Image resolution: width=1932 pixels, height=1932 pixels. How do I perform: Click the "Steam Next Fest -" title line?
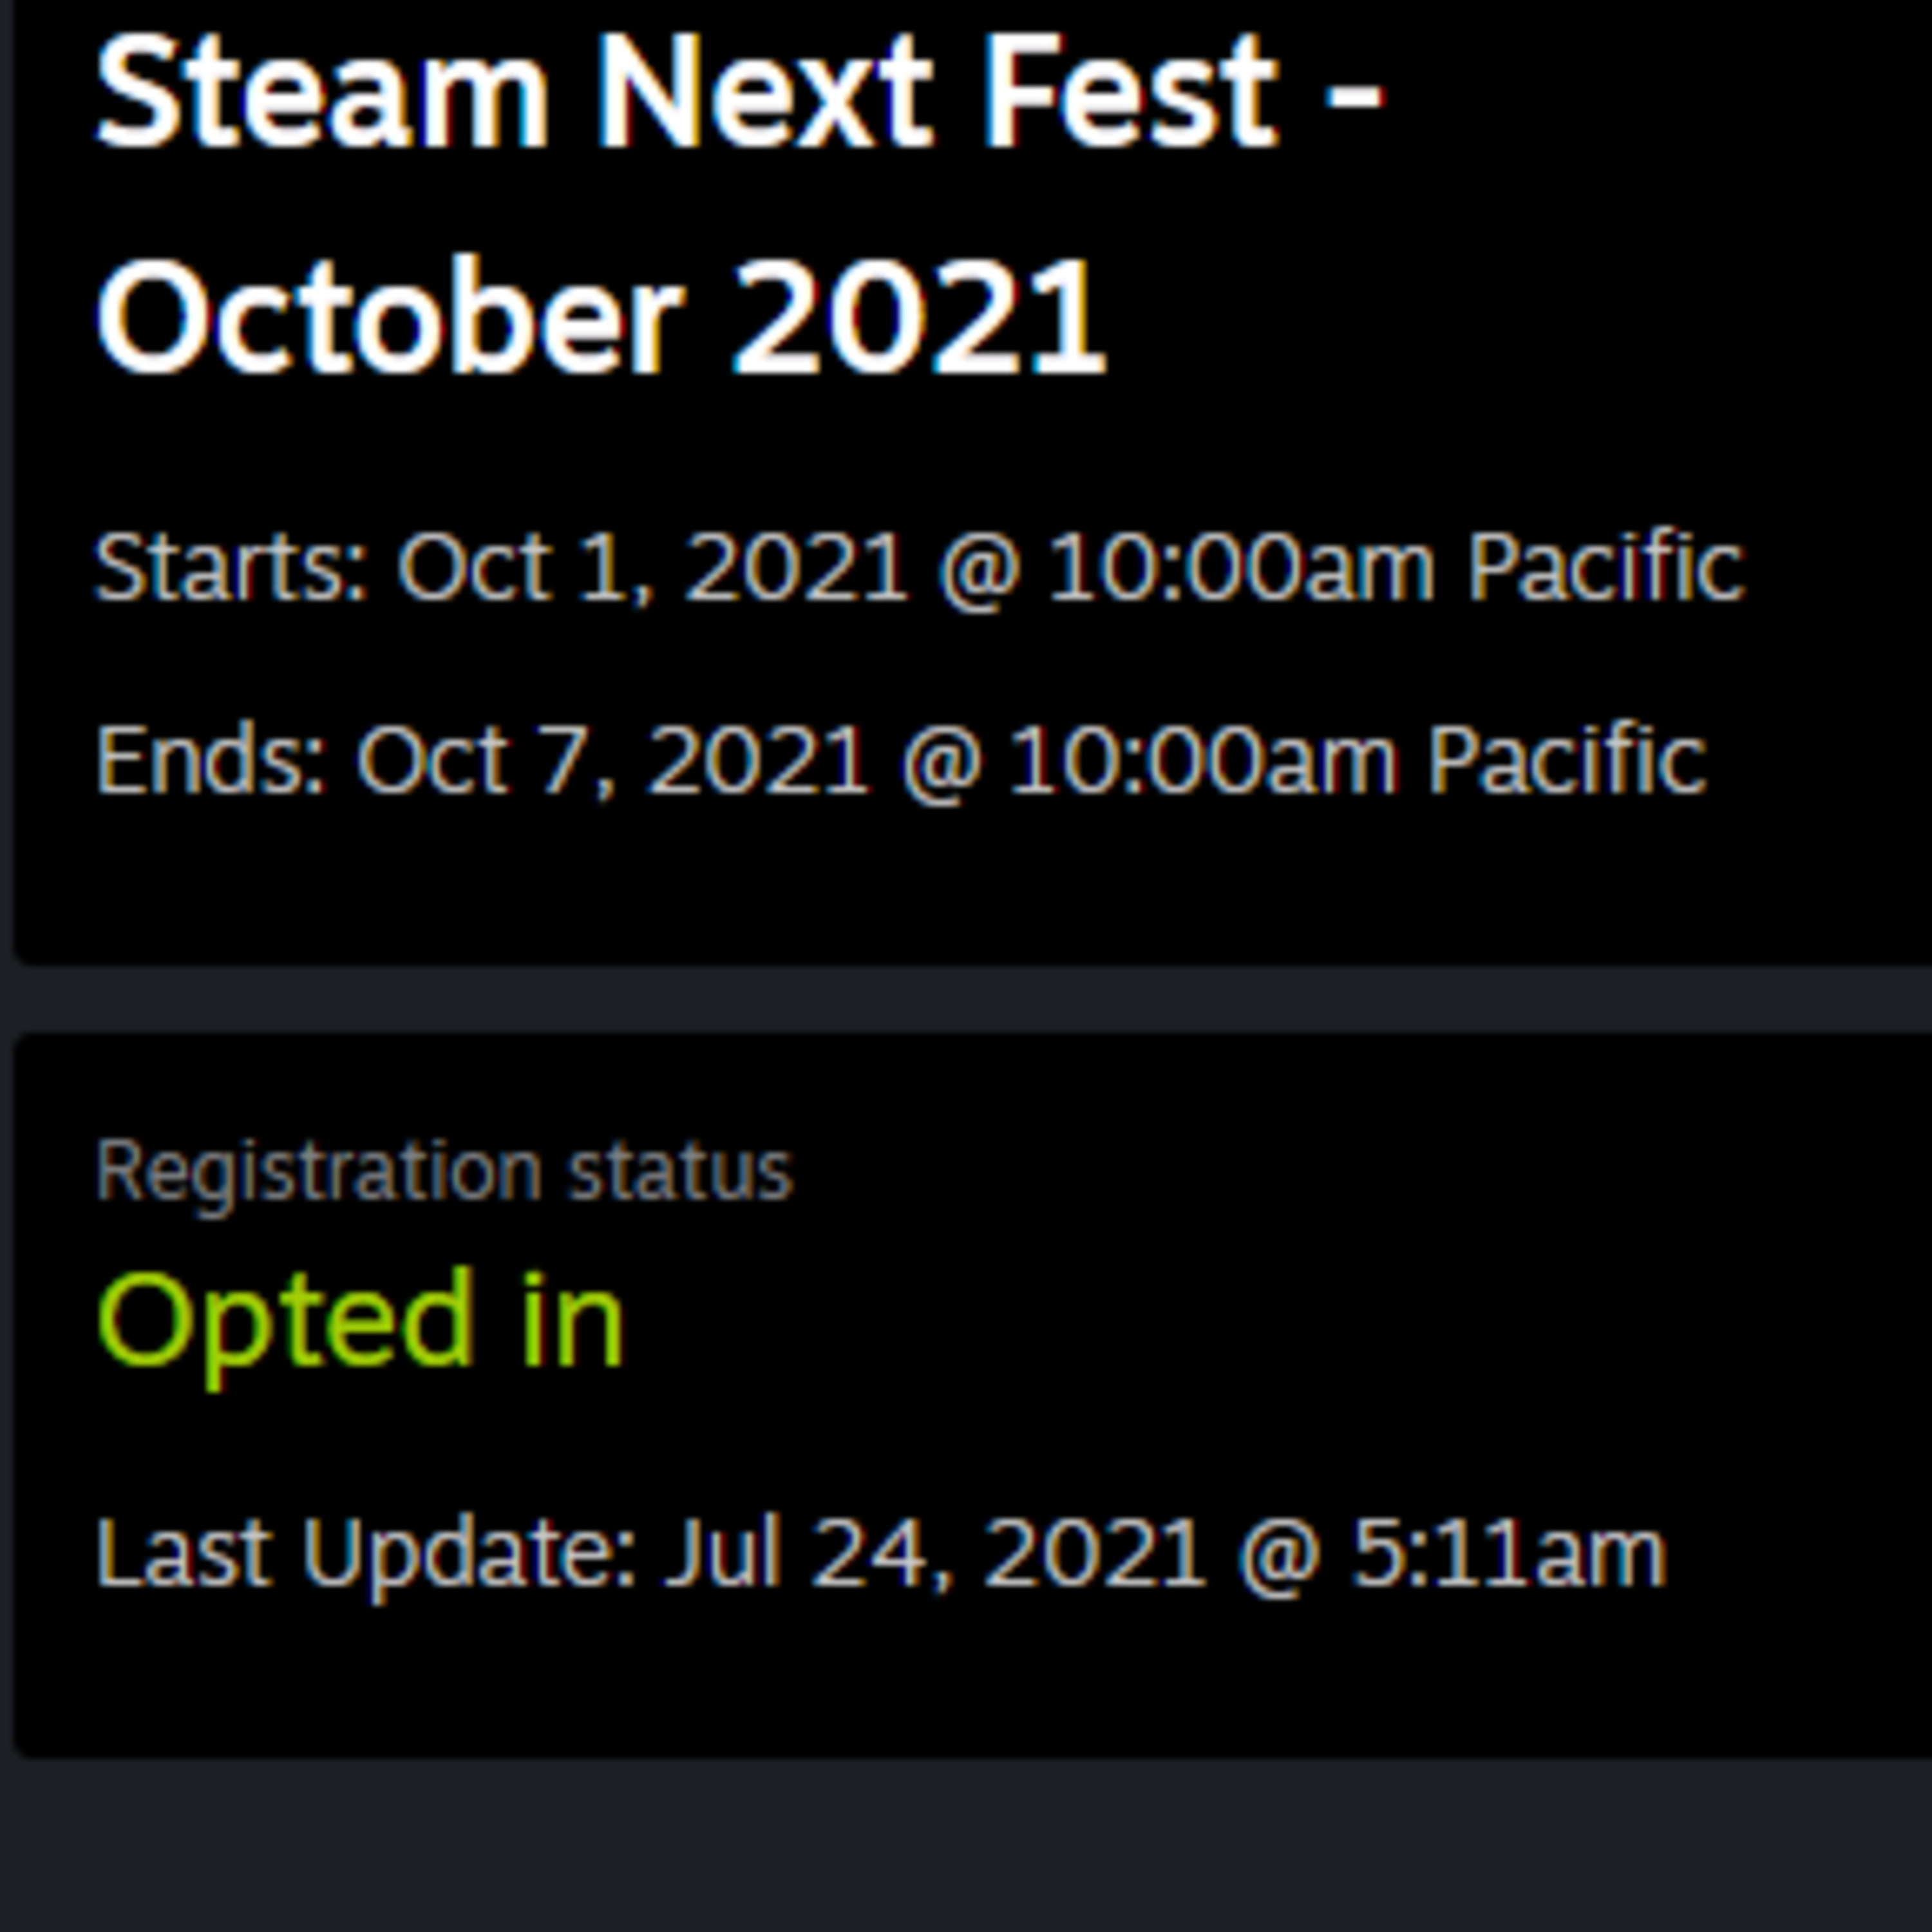[x=738, y=92]
